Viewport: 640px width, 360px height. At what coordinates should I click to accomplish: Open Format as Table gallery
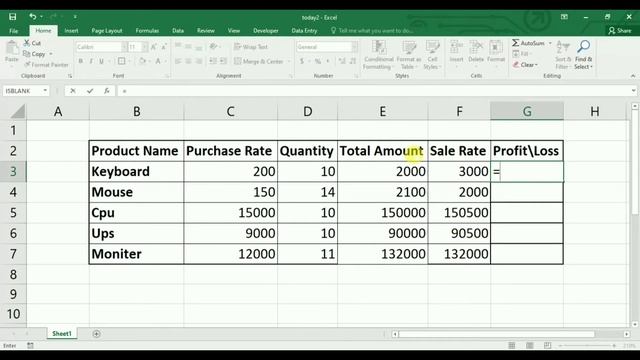[409, 55]
